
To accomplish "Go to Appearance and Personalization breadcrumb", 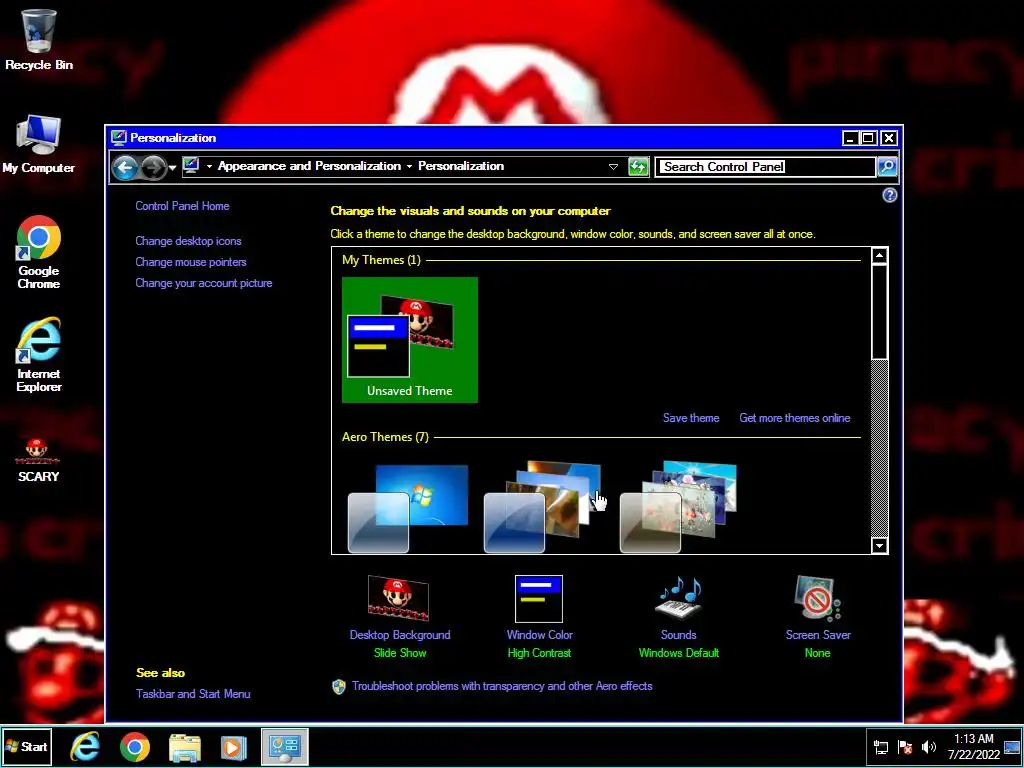I will pos(310,166).
